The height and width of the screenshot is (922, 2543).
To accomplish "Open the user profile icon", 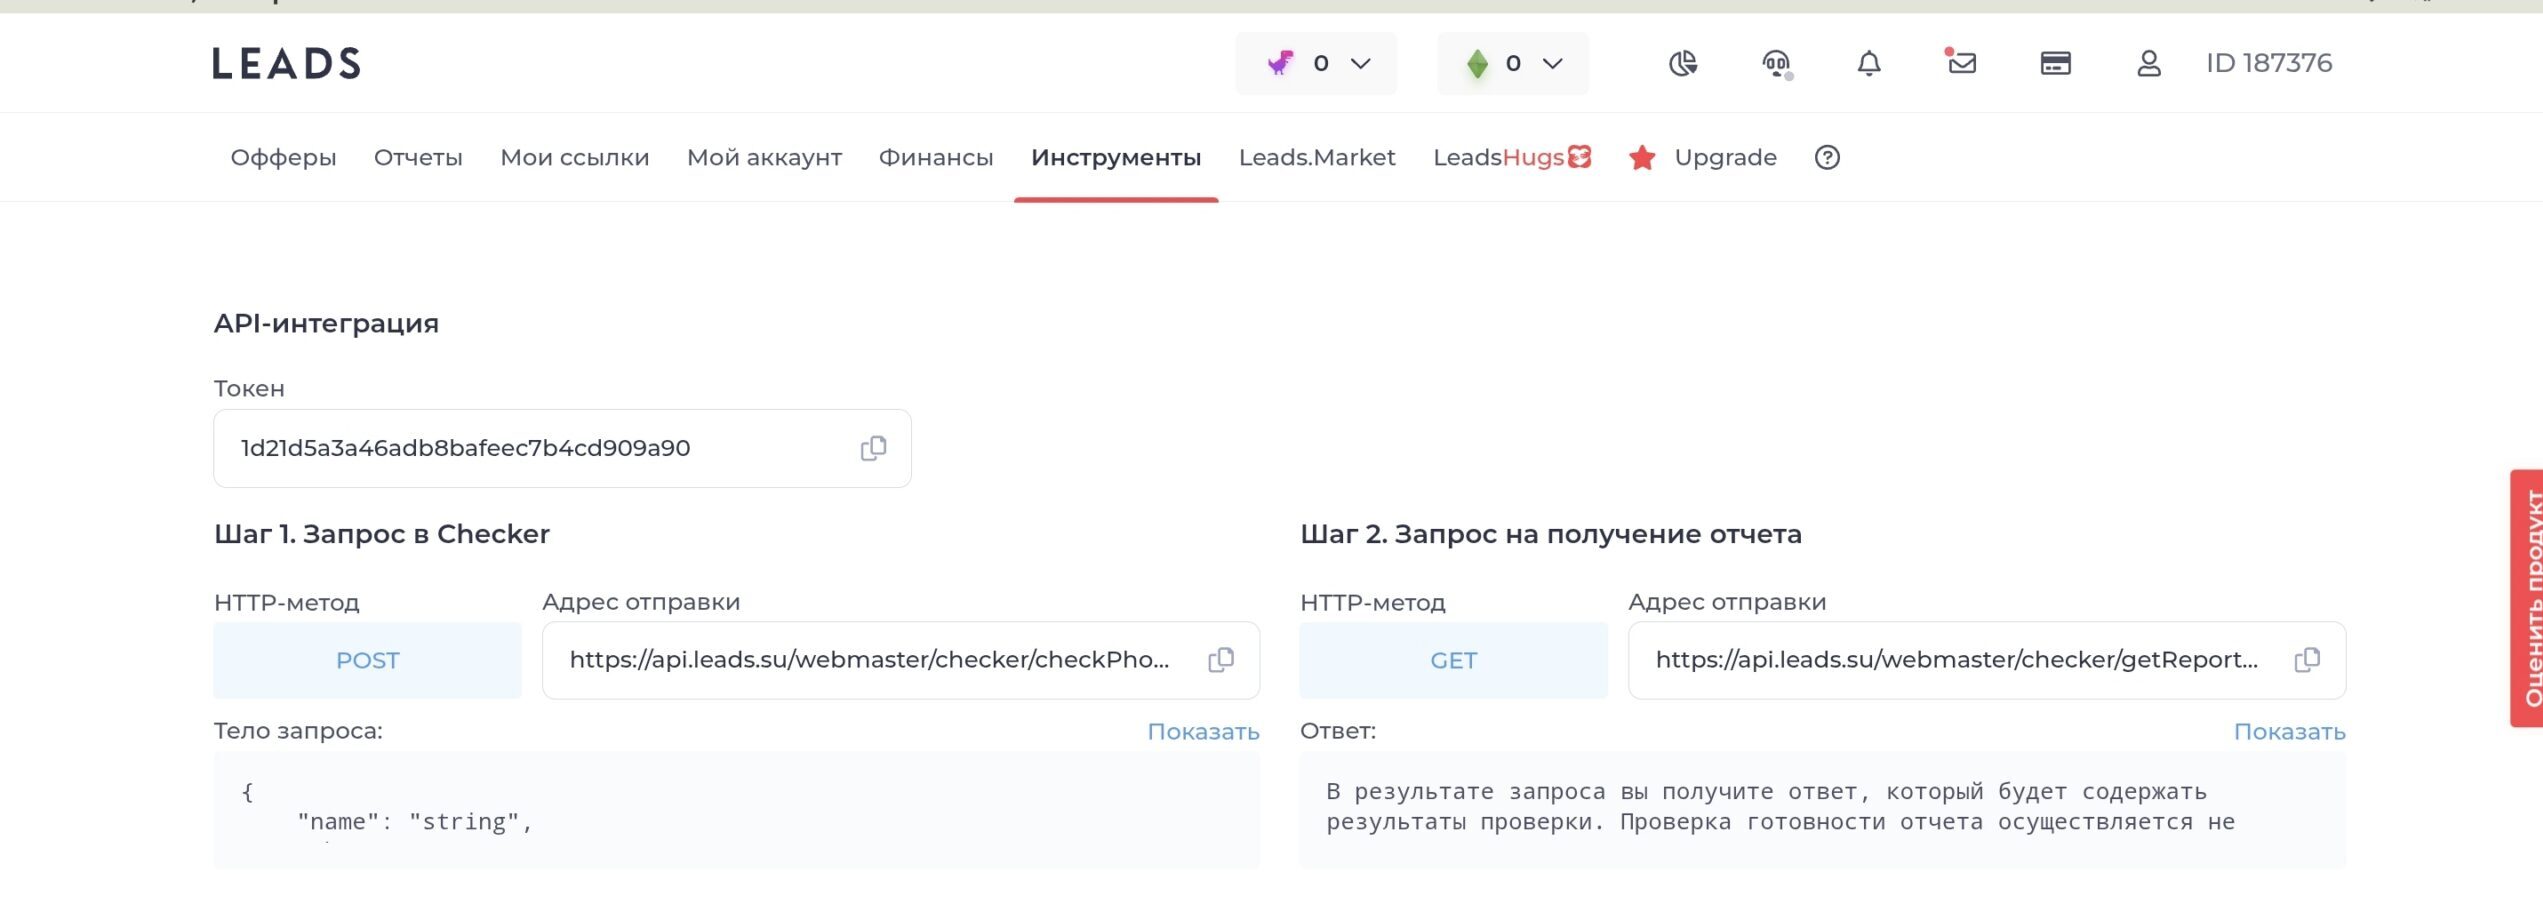I will coord(2148,64).
